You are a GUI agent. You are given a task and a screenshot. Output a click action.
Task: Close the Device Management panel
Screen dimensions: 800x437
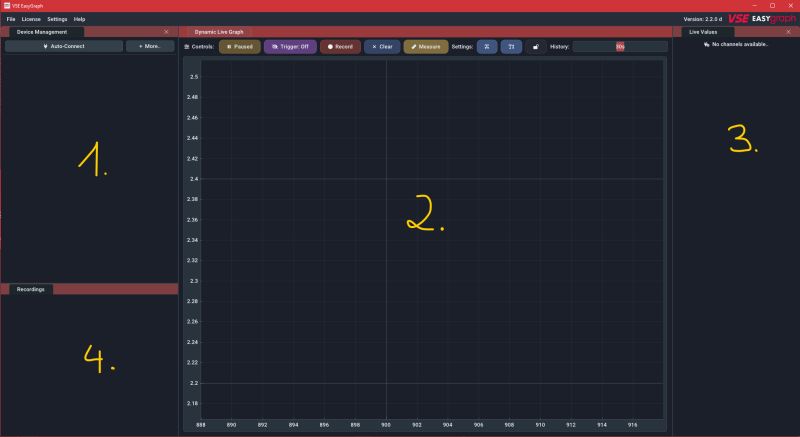tap(166, 32)
